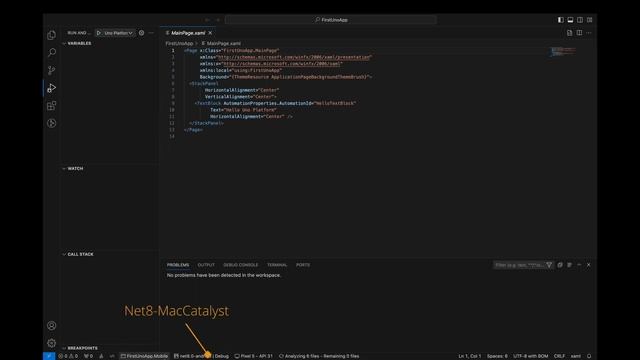Go back with title bar arrow
Viewport: 640px width, 360px height.
(207, 20)
